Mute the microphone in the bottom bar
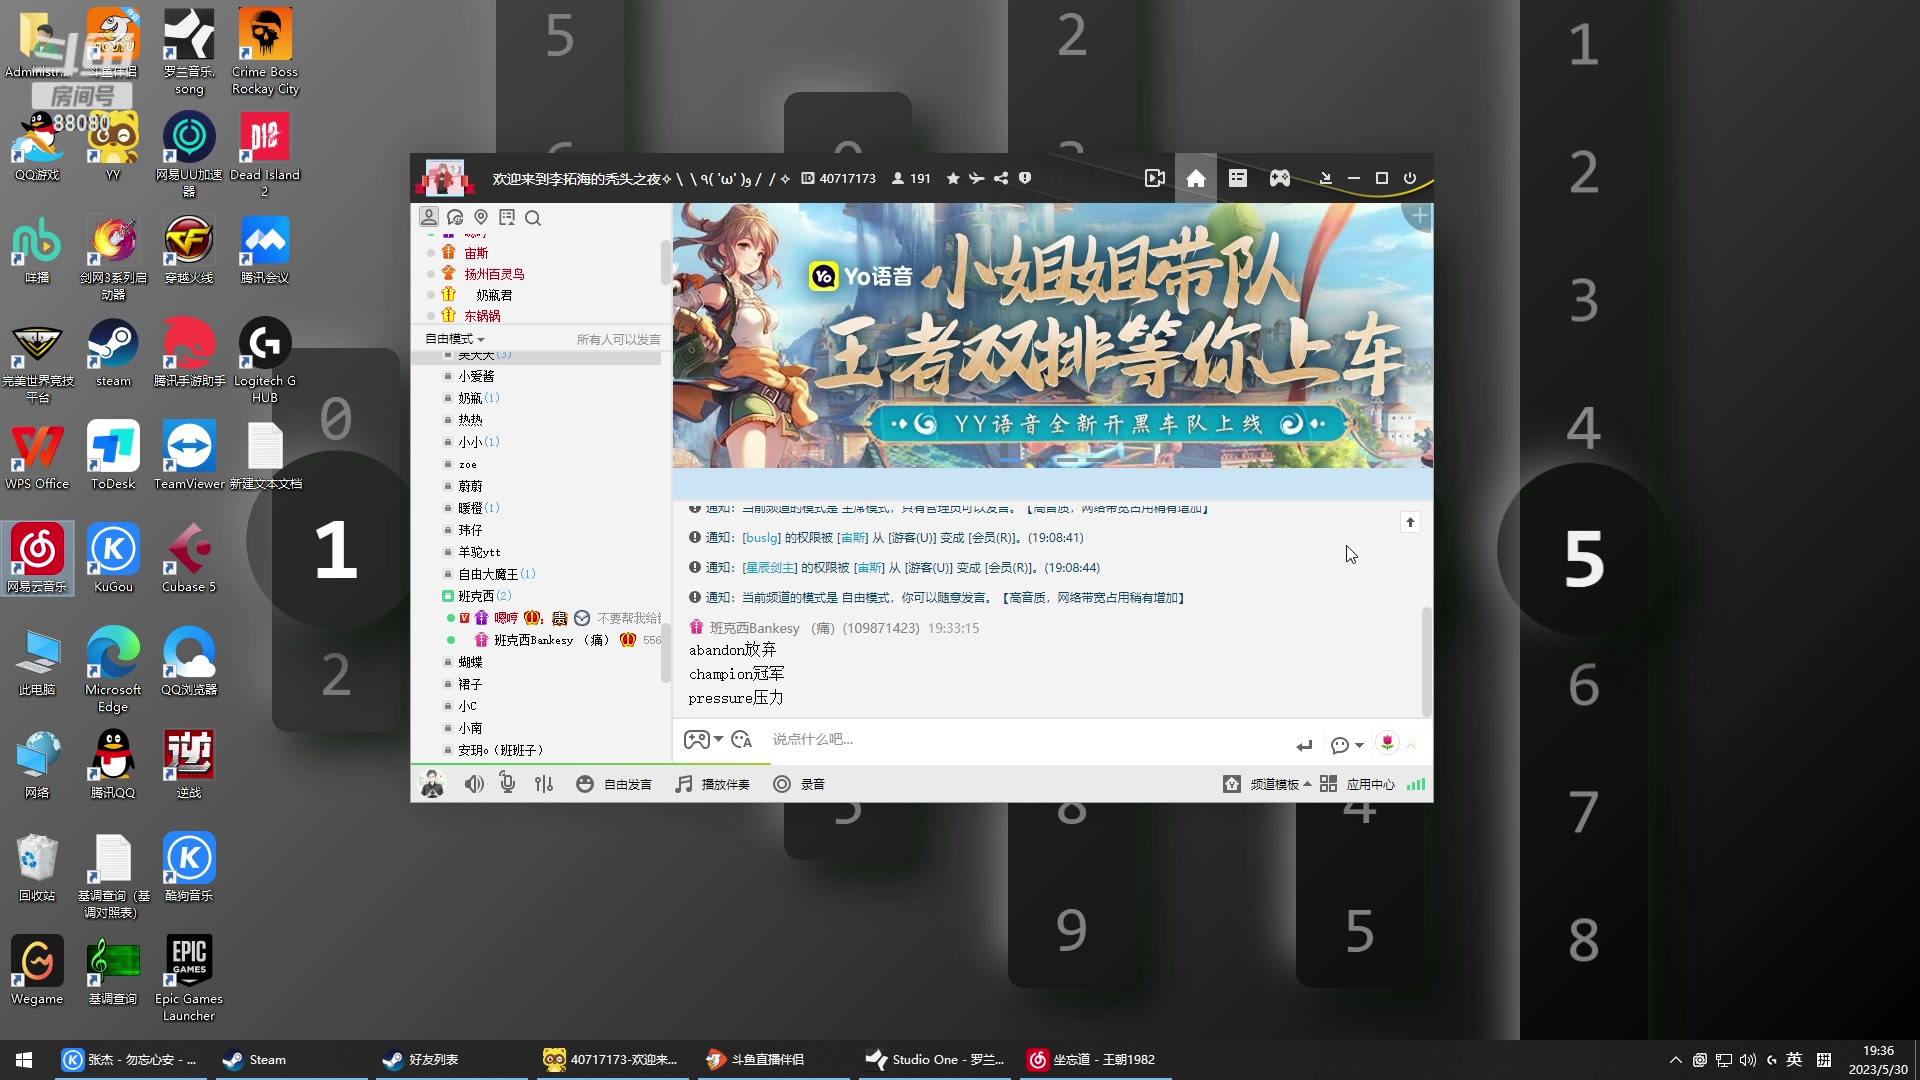The width and height of the screenshot is (1920, 1080). tap(507, 784)
